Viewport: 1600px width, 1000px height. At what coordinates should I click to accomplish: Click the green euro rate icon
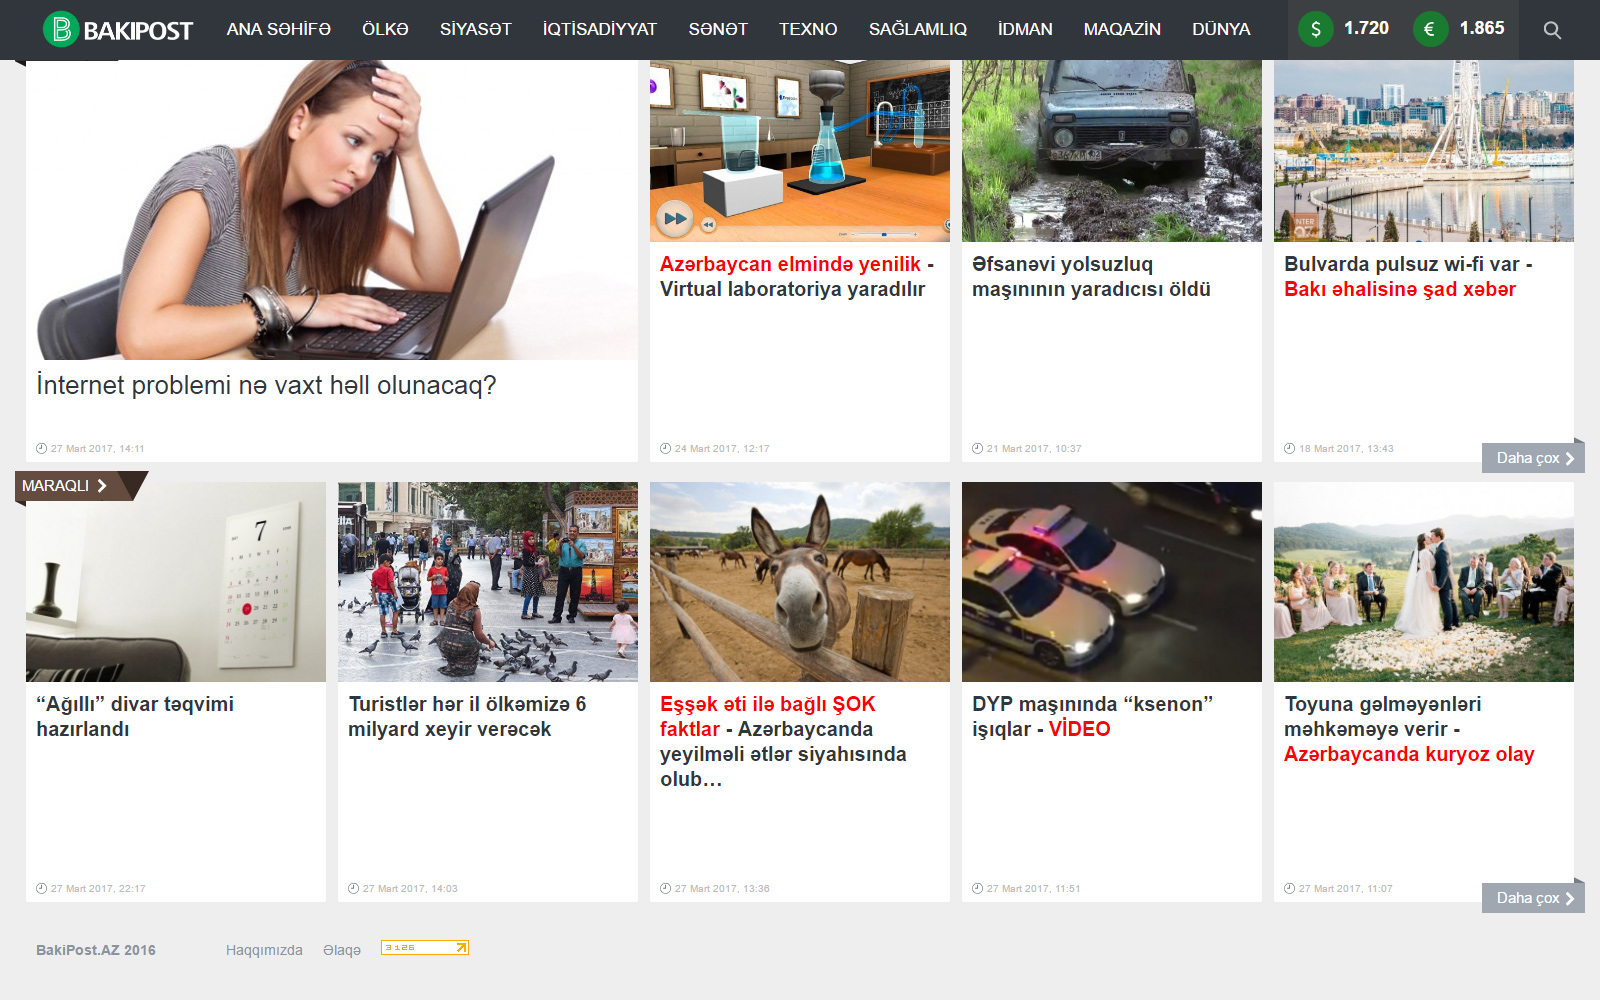pyautogui.click(x=1430, y=29)
